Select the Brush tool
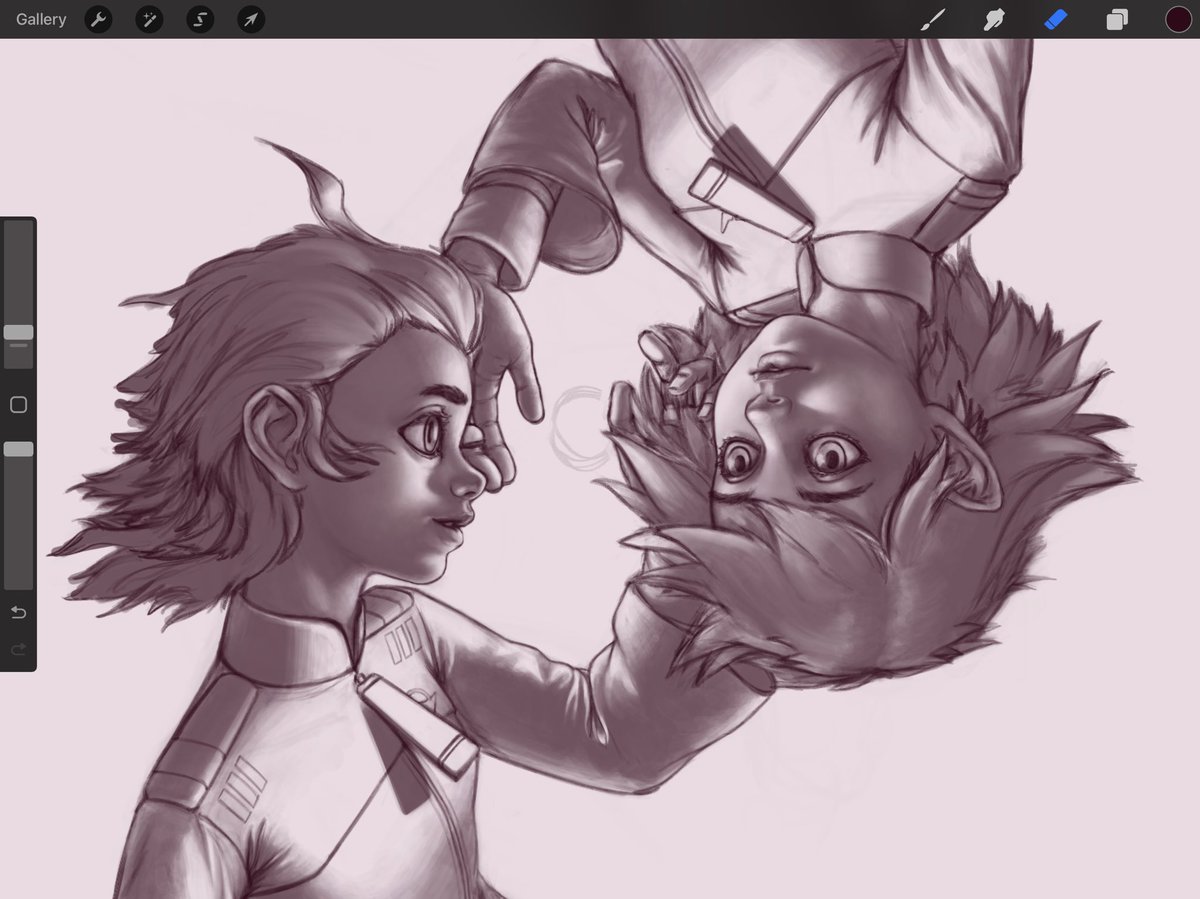Screen dimensions: 1200x899 point(932,19)
